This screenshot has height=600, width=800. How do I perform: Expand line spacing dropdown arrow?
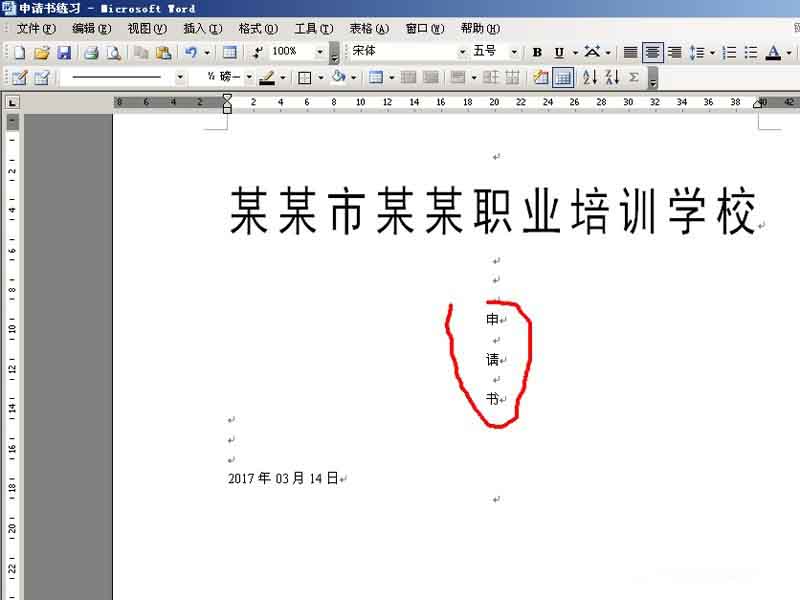pos(712,53)
